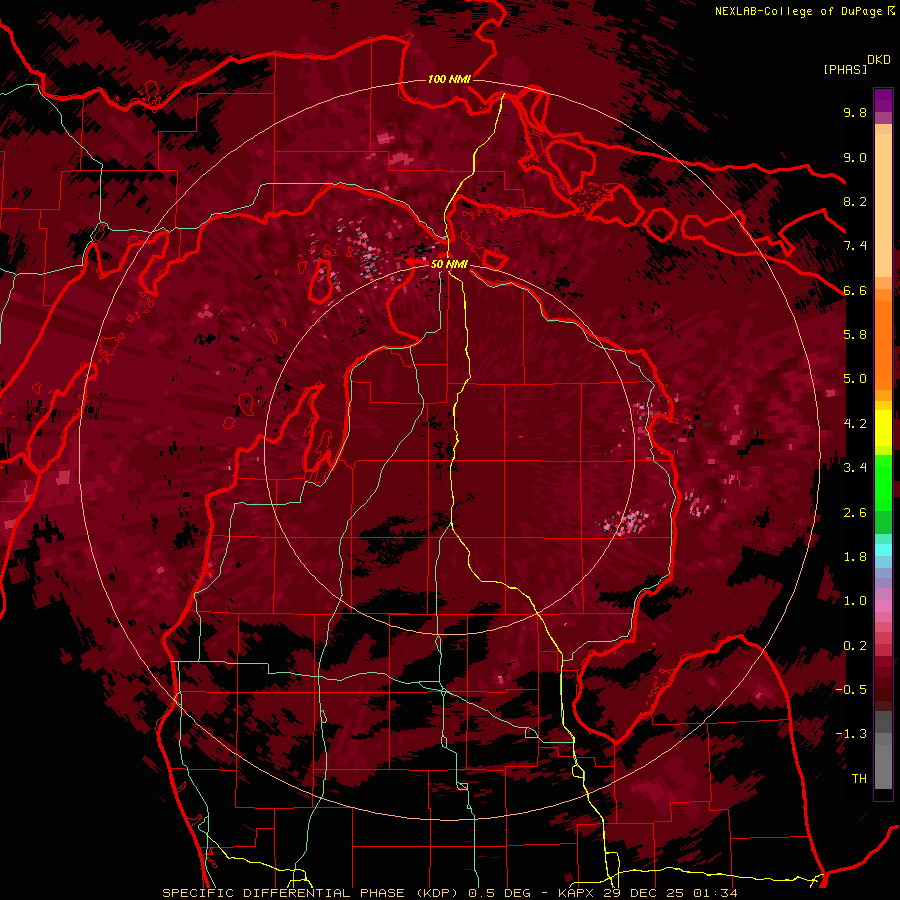Pick the pink segment near 1.0
Viewport: 900px width, 900px height.
(883, 605)
